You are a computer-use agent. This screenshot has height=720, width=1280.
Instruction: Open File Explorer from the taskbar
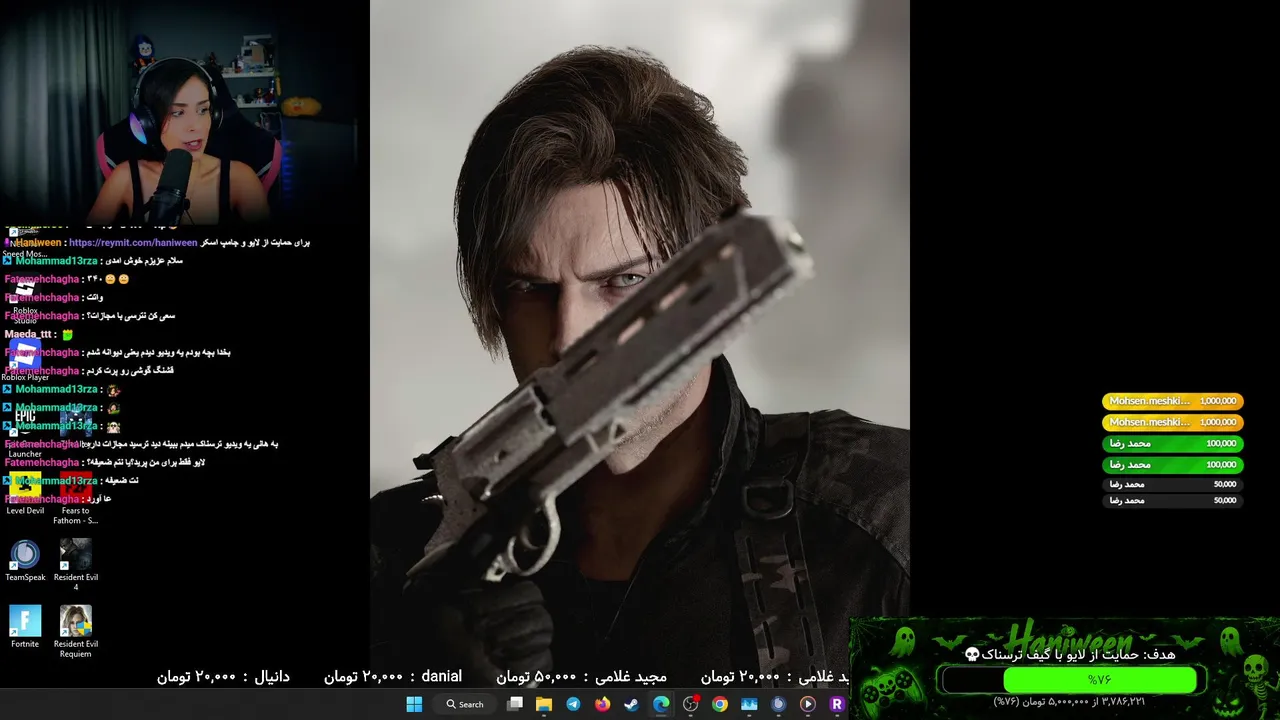pos(544,704)
